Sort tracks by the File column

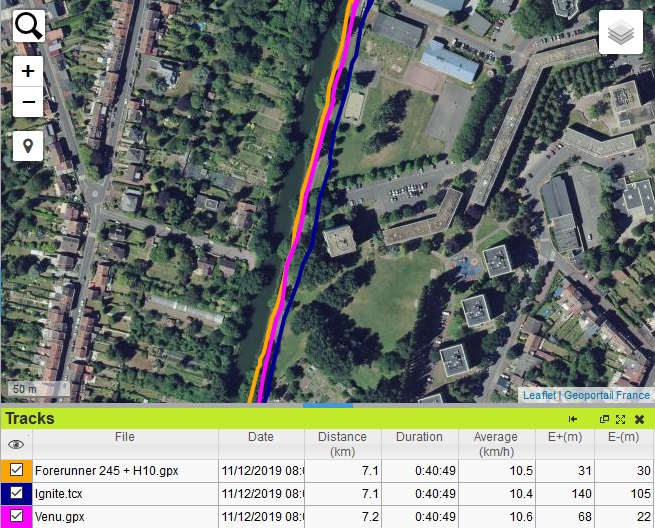[x=124, y=437]
